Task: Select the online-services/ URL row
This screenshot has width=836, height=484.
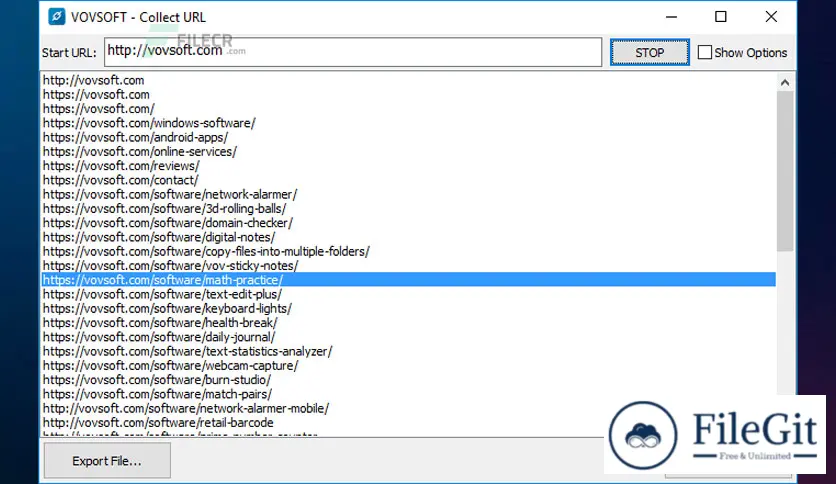Action: (409, 152)
